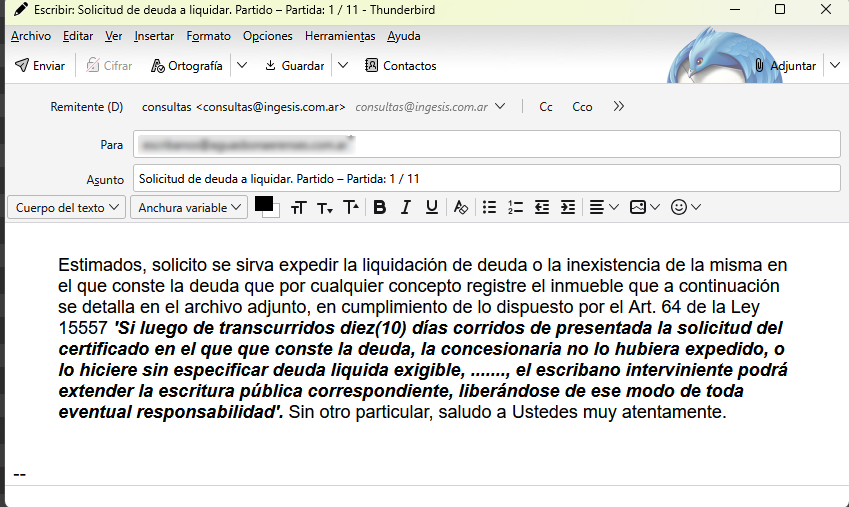
Task: Toggle underline formatting
Action: (x=431, y=208)
